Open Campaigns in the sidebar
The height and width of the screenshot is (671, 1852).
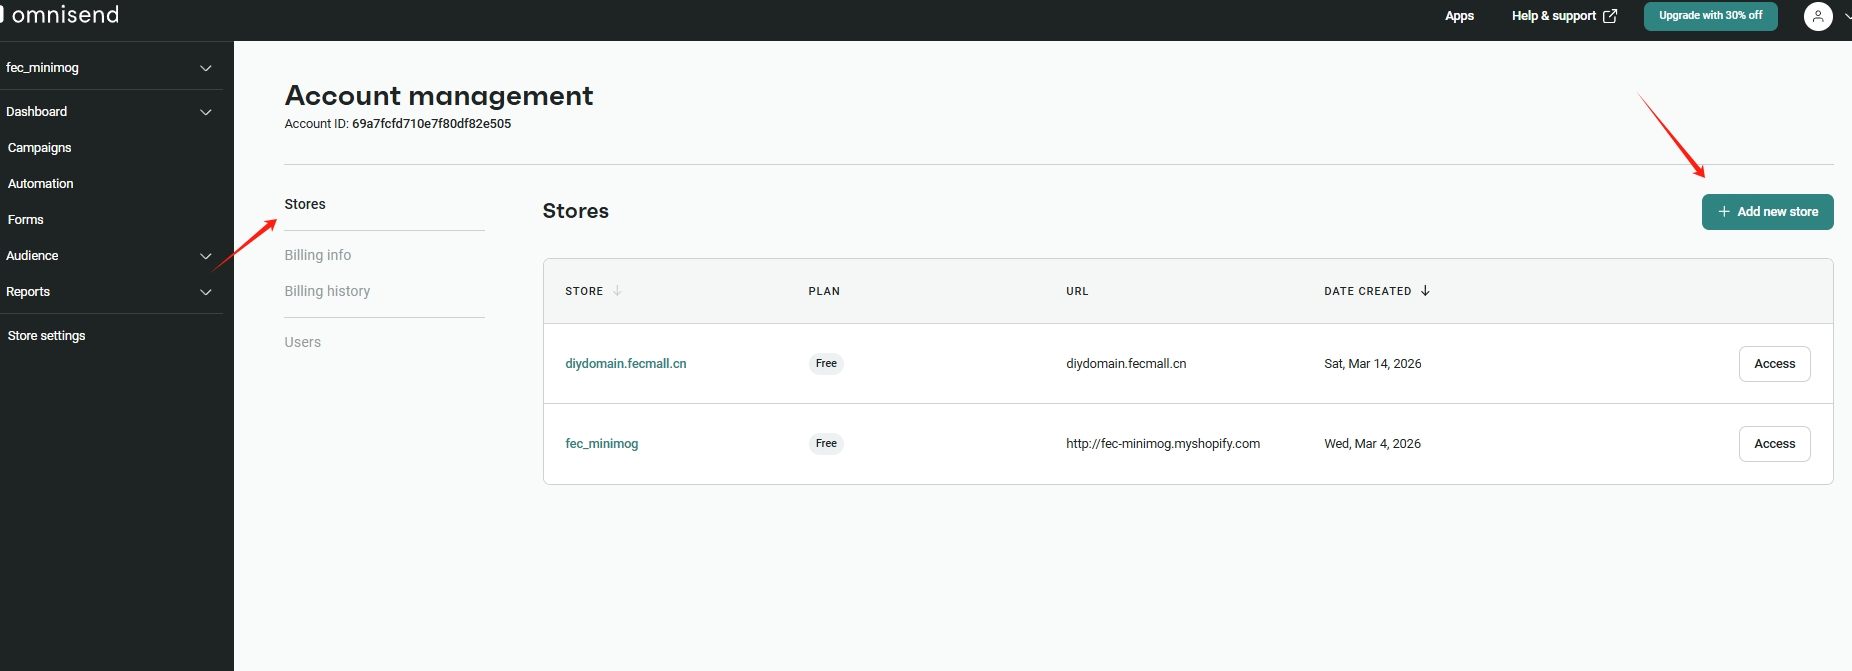pyautogui.click(x=40, y=148)
